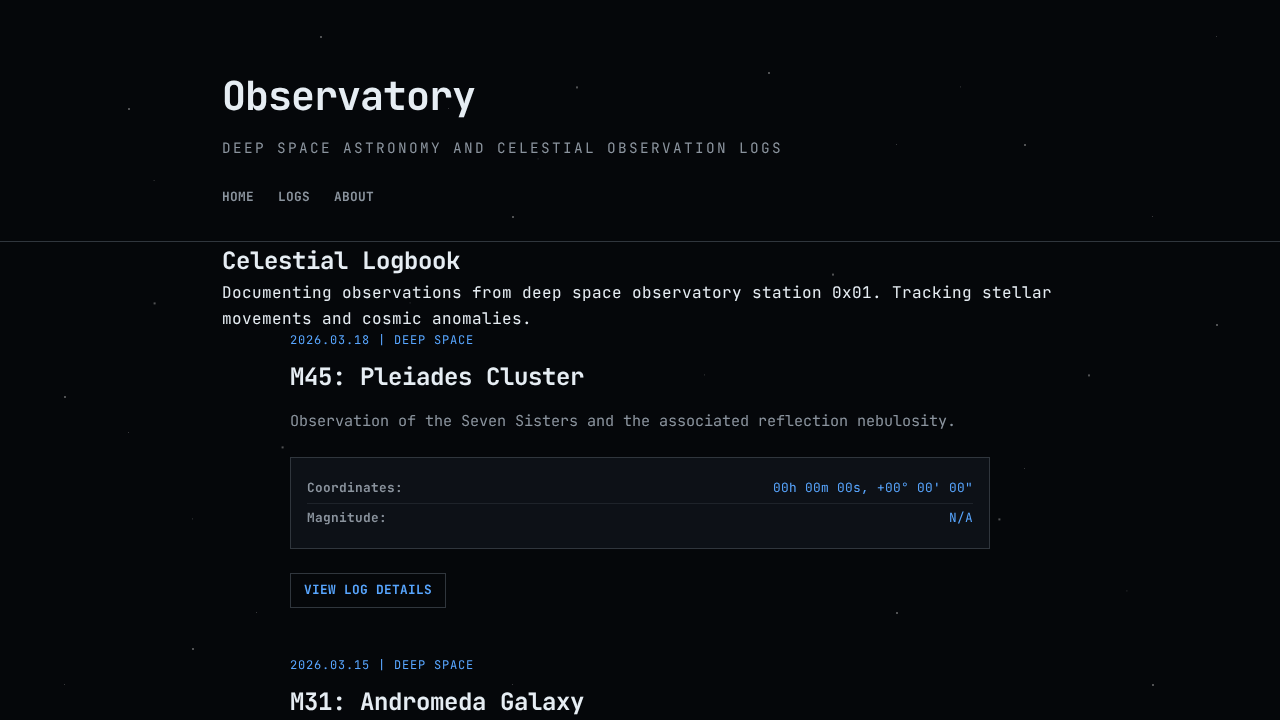The image size is (1280, 720).
Task: Click the Seven Sisters observation description
Action: click(x=622, y=420)
